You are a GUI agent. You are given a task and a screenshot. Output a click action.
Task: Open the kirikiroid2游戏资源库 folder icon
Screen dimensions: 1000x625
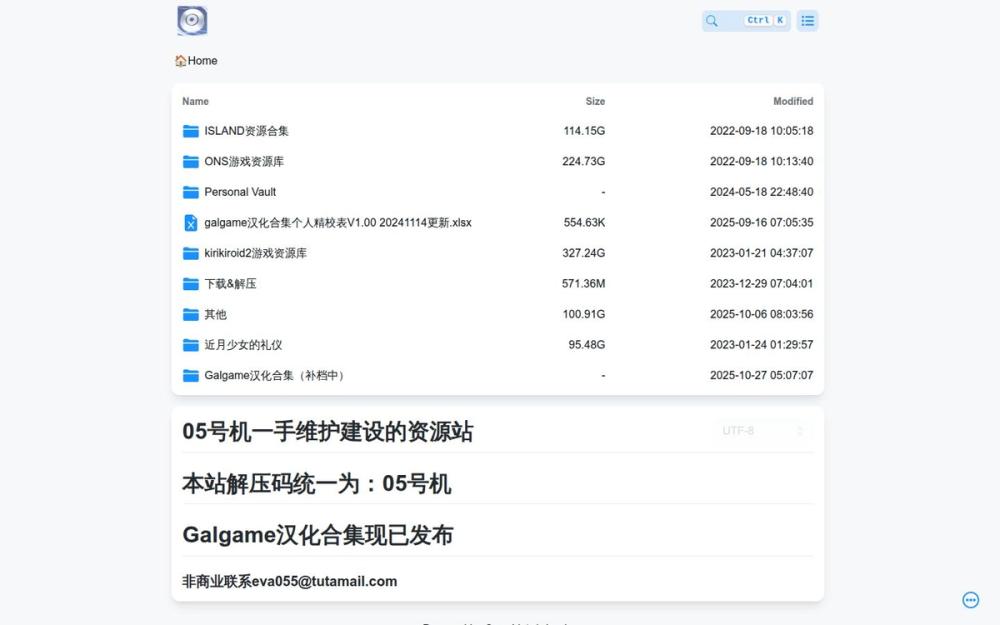coord(191,254)
